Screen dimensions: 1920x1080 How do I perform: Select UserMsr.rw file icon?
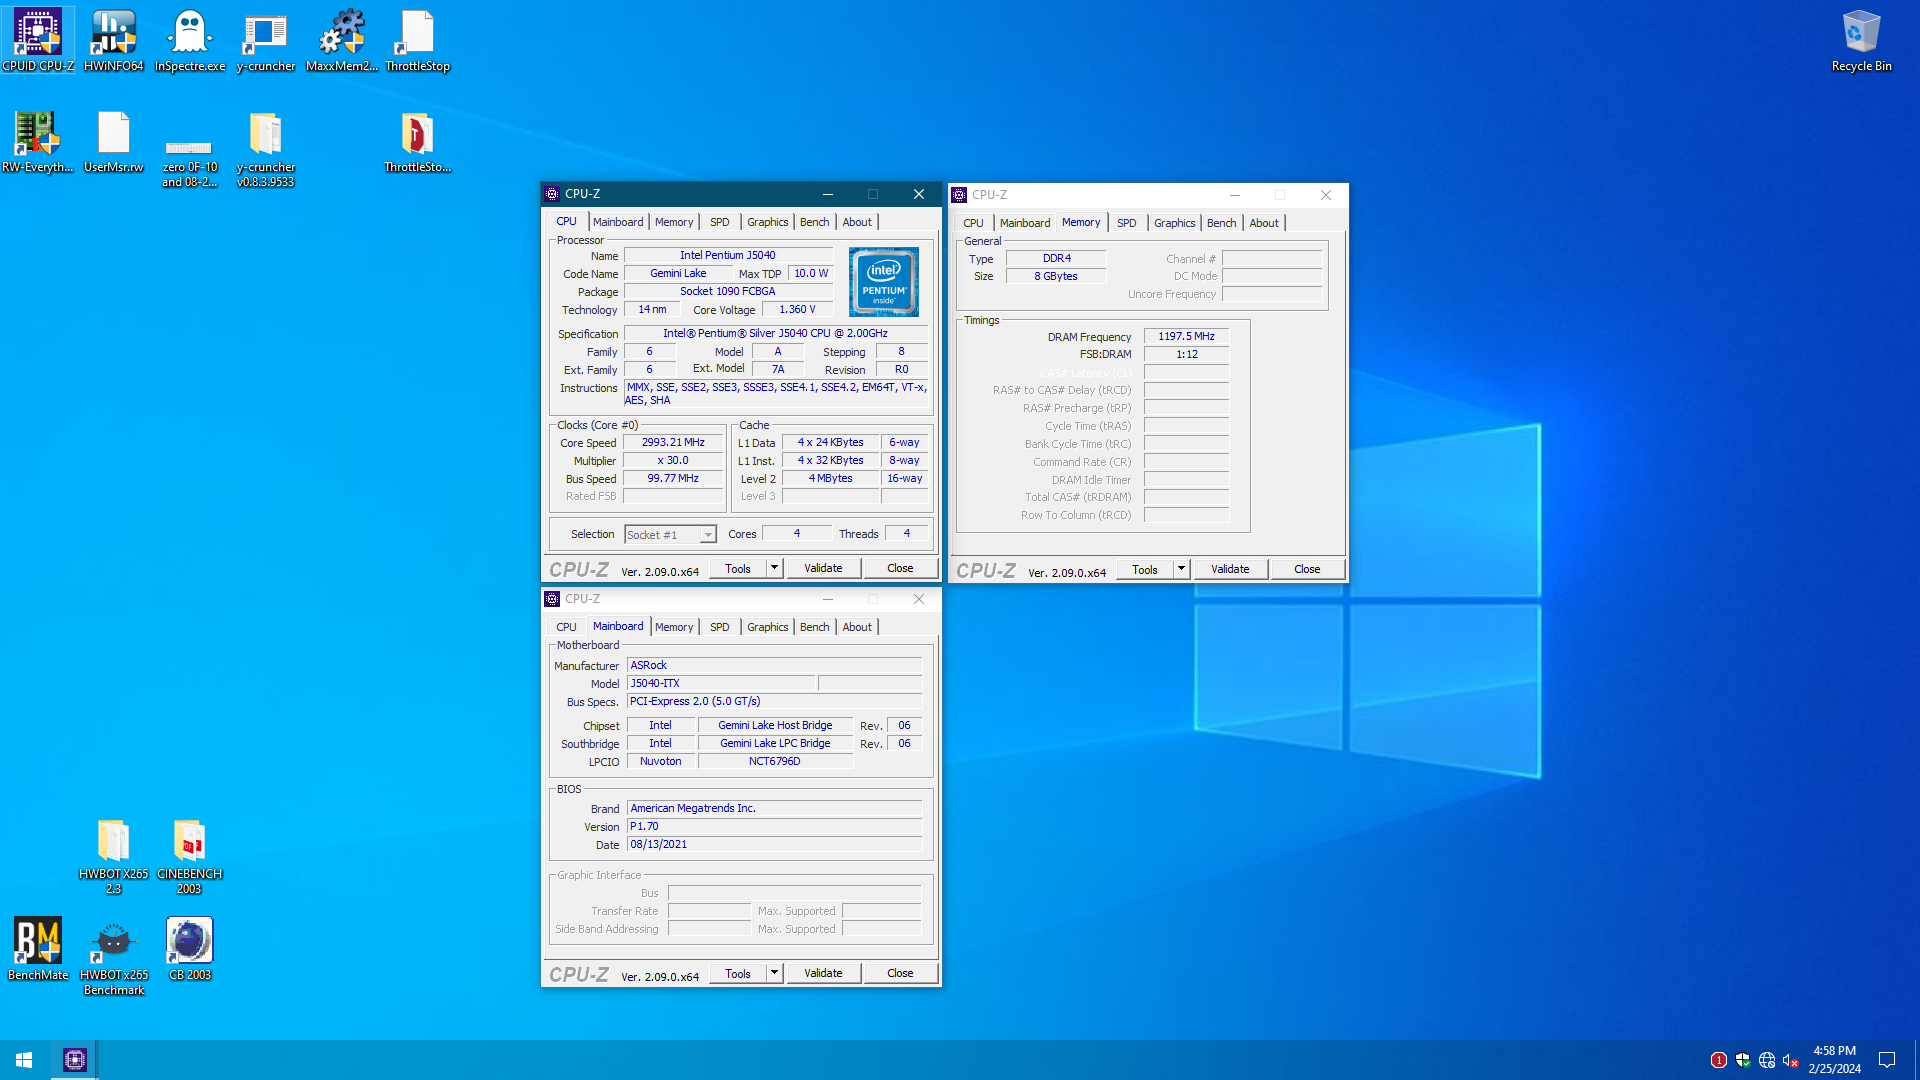[114, 142]
